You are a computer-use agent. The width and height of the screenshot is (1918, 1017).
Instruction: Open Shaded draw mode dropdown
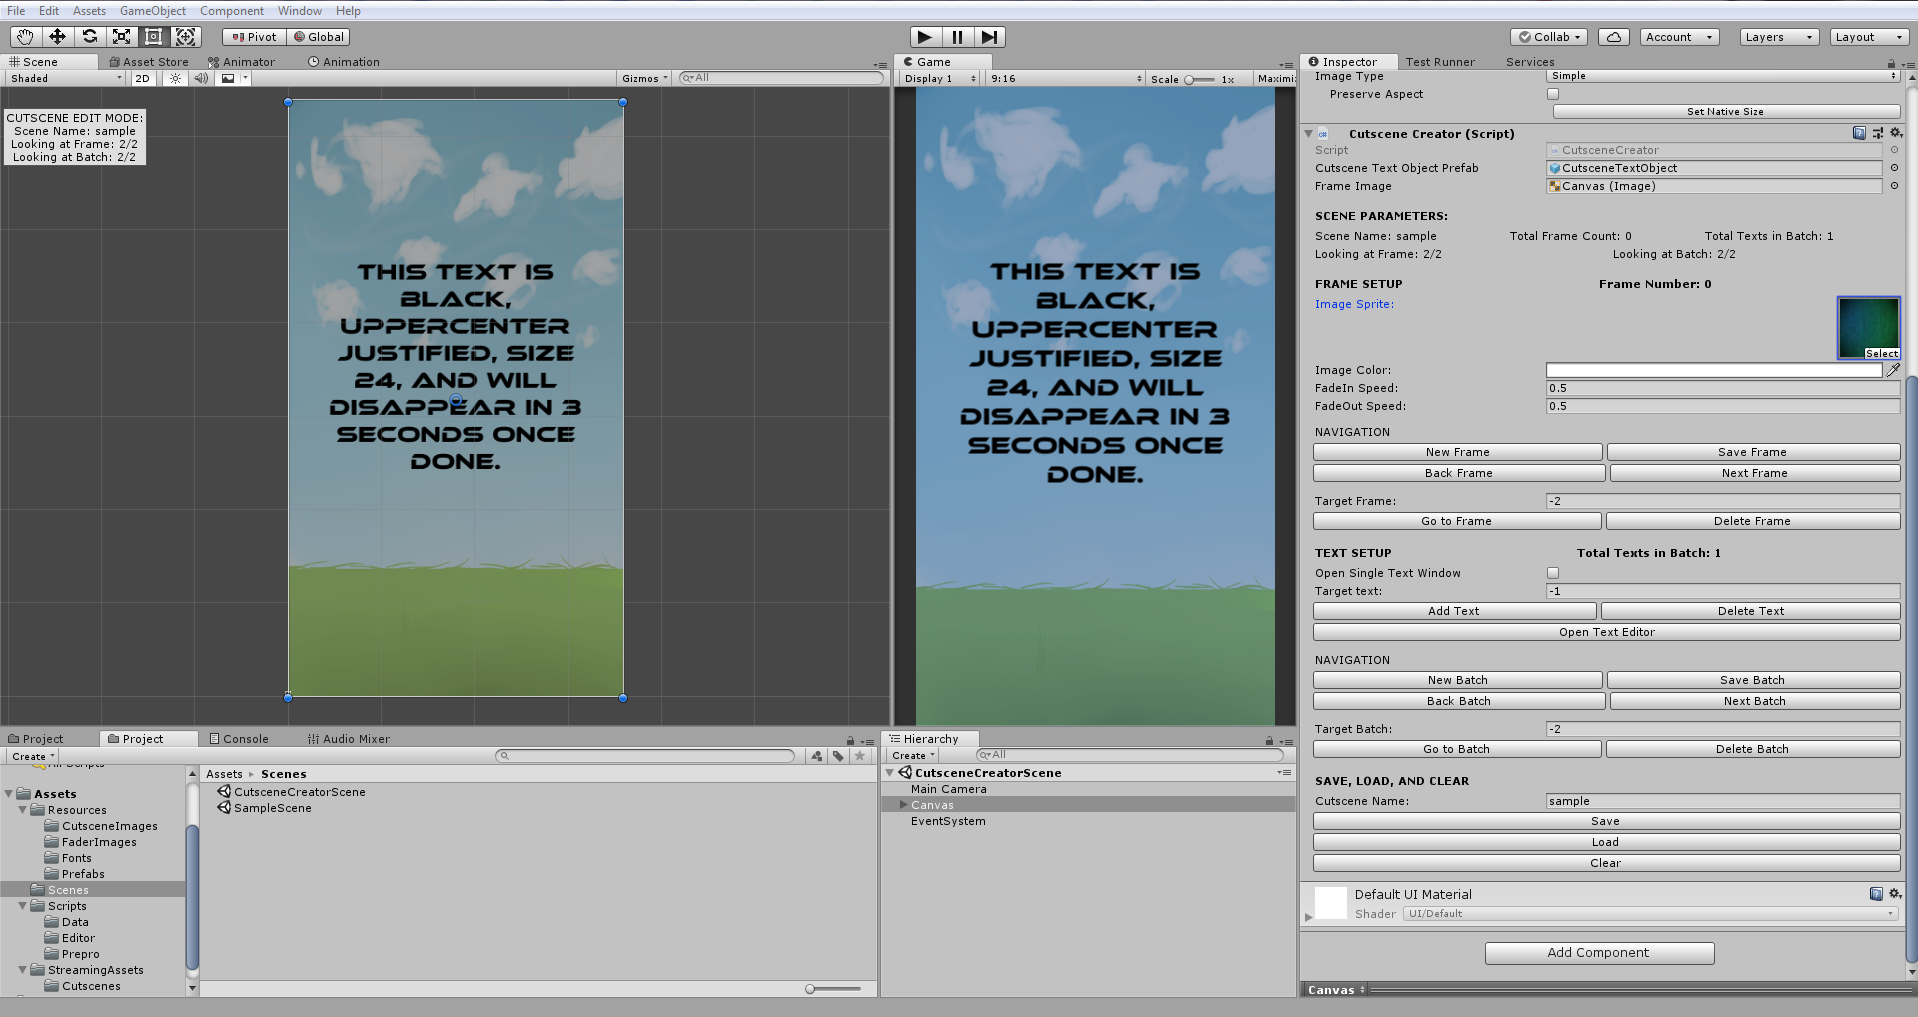[65, 78]
